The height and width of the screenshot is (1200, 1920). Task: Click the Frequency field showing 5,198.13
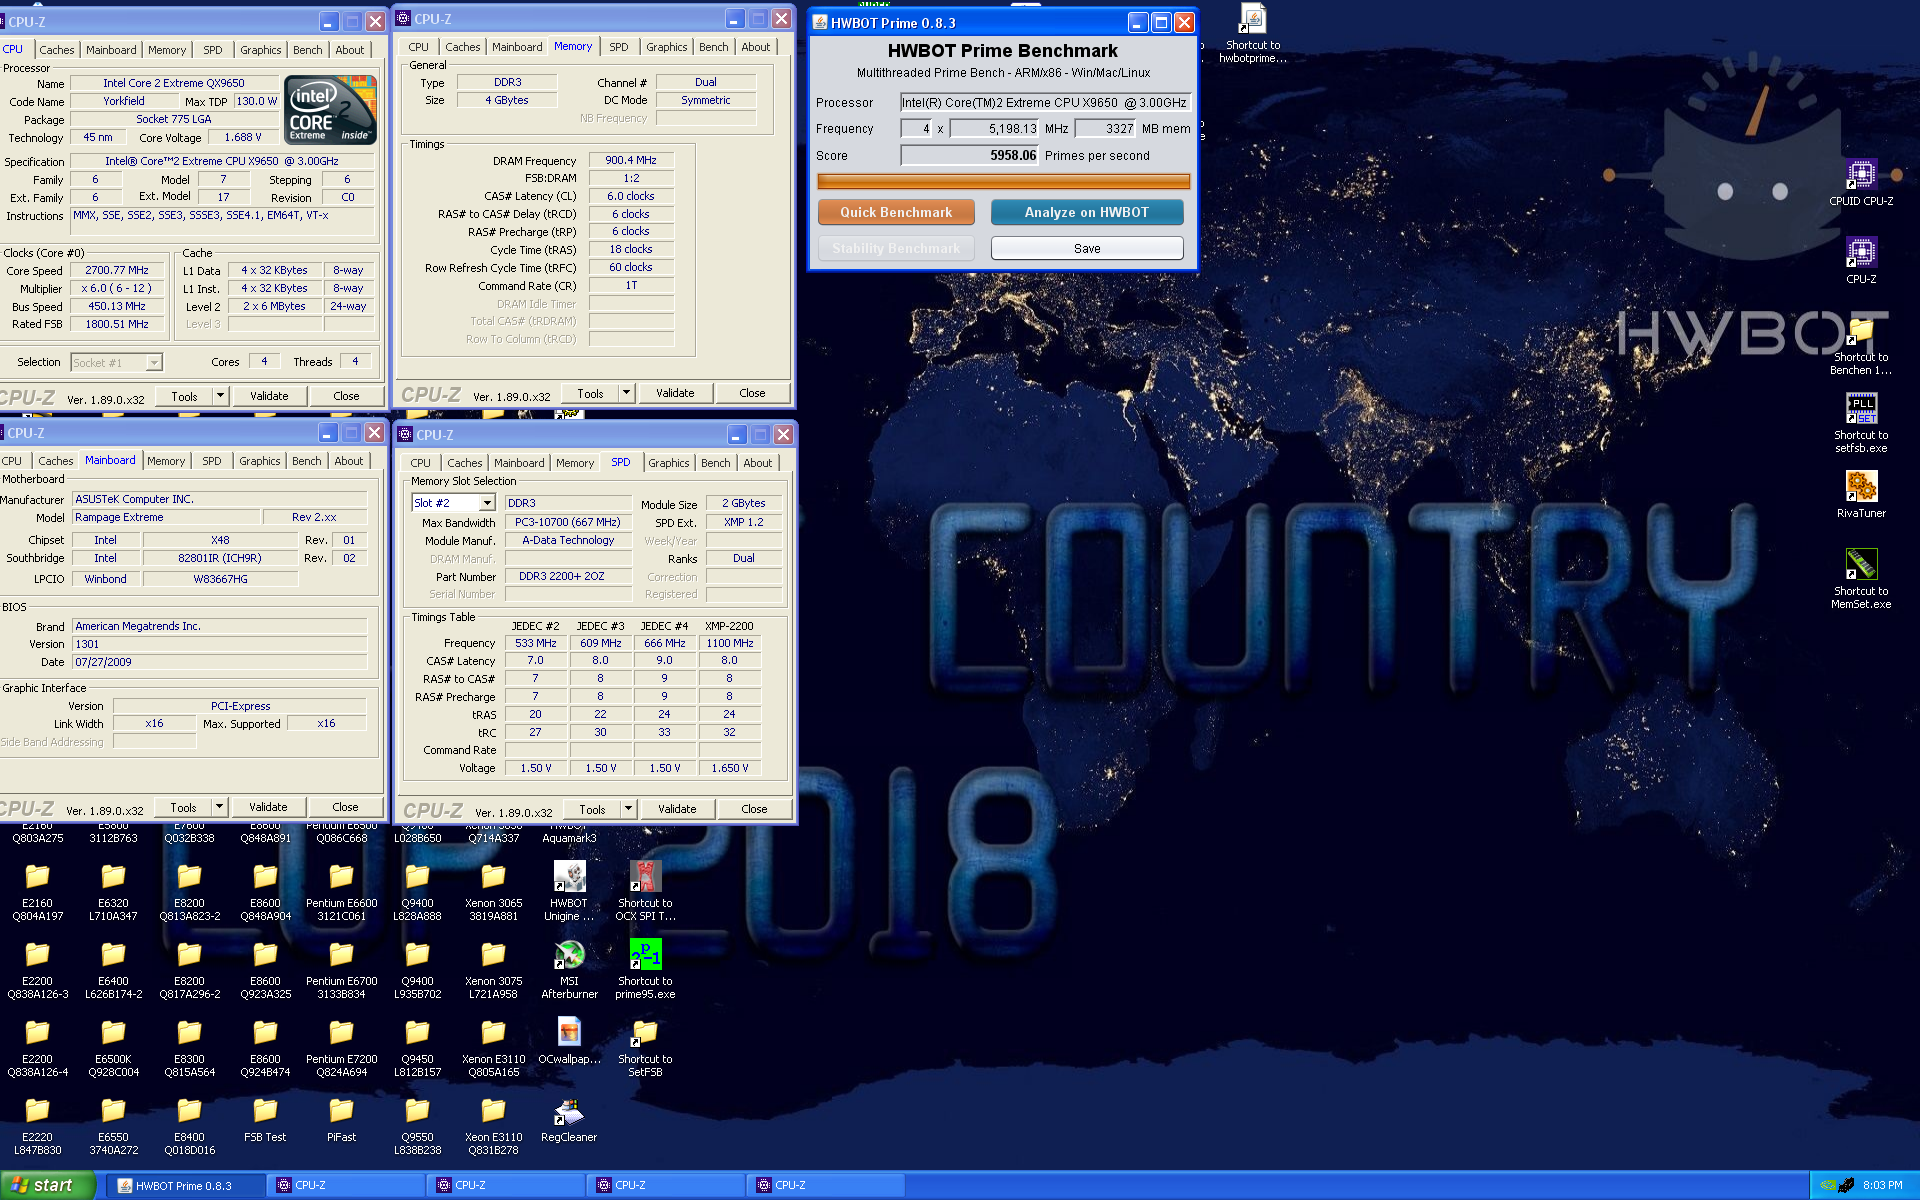[x=995, y=128]
